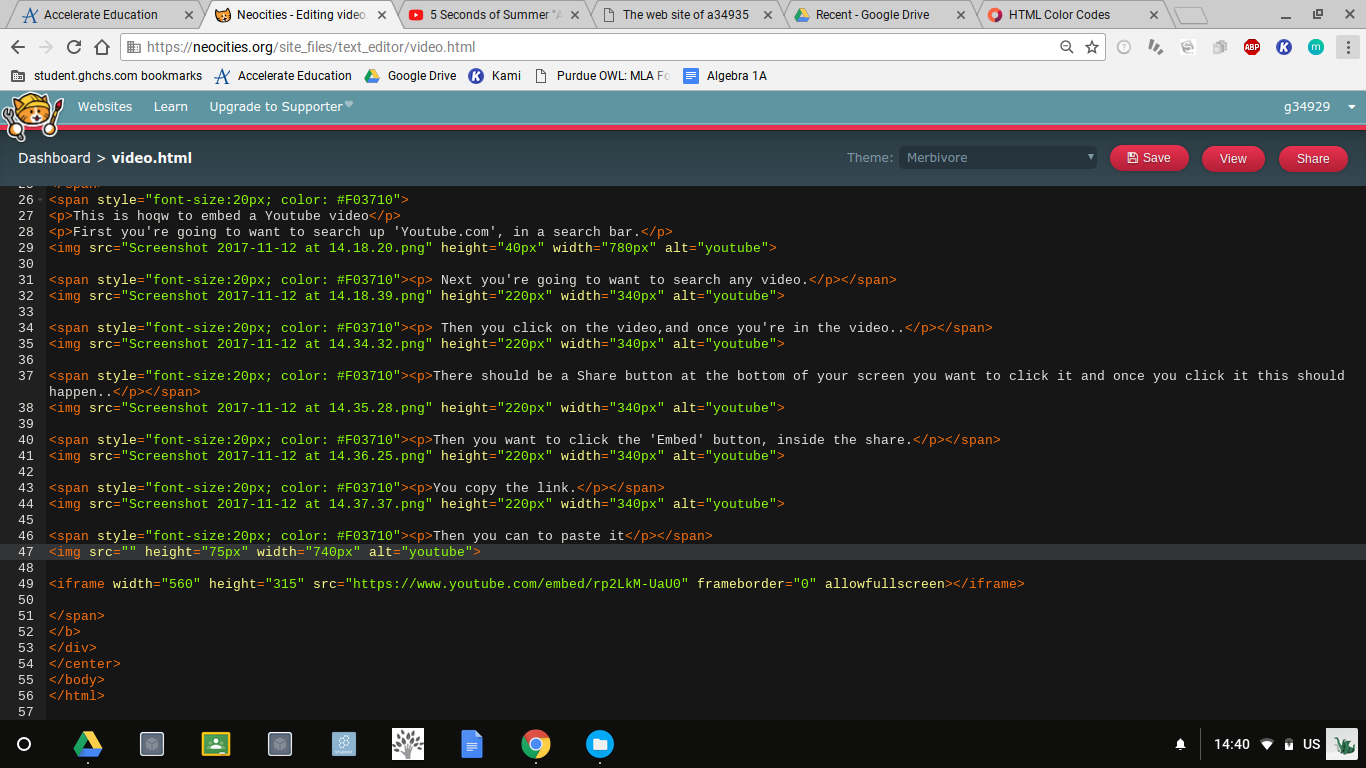Viewport: 1366px width, 768px height.
Task: Close the Accelerate Education tab
Action: point(188,15)
